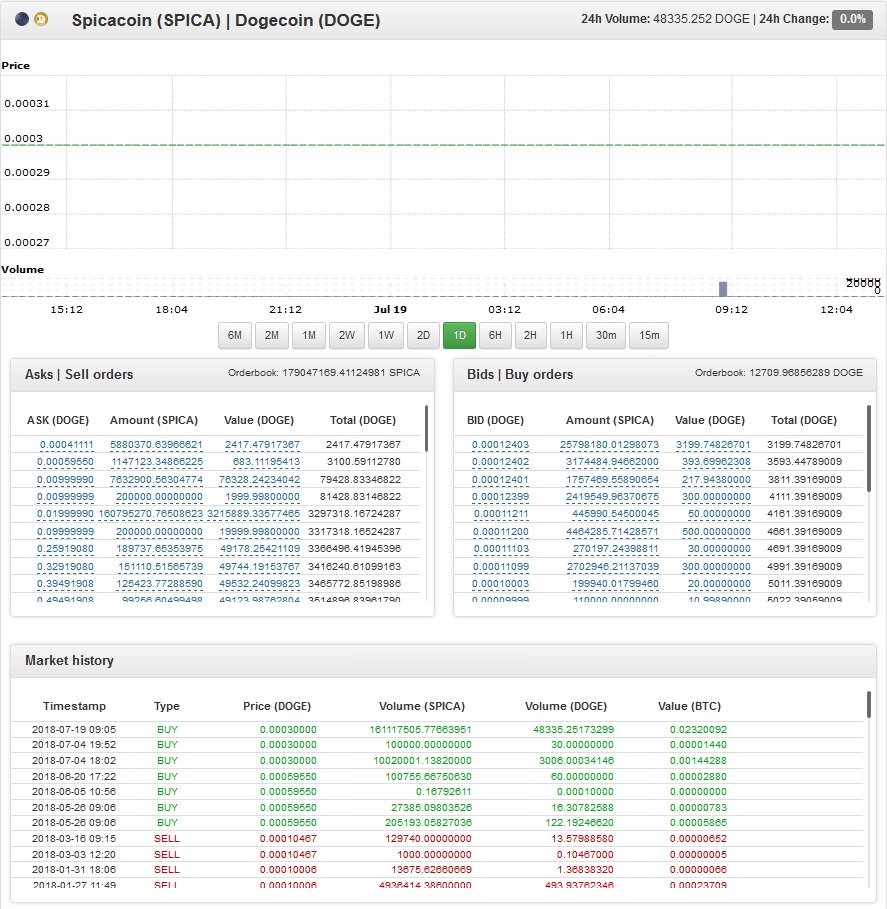
Task: Click the 0.0% 24h change badge
Action: coord(853,19)
